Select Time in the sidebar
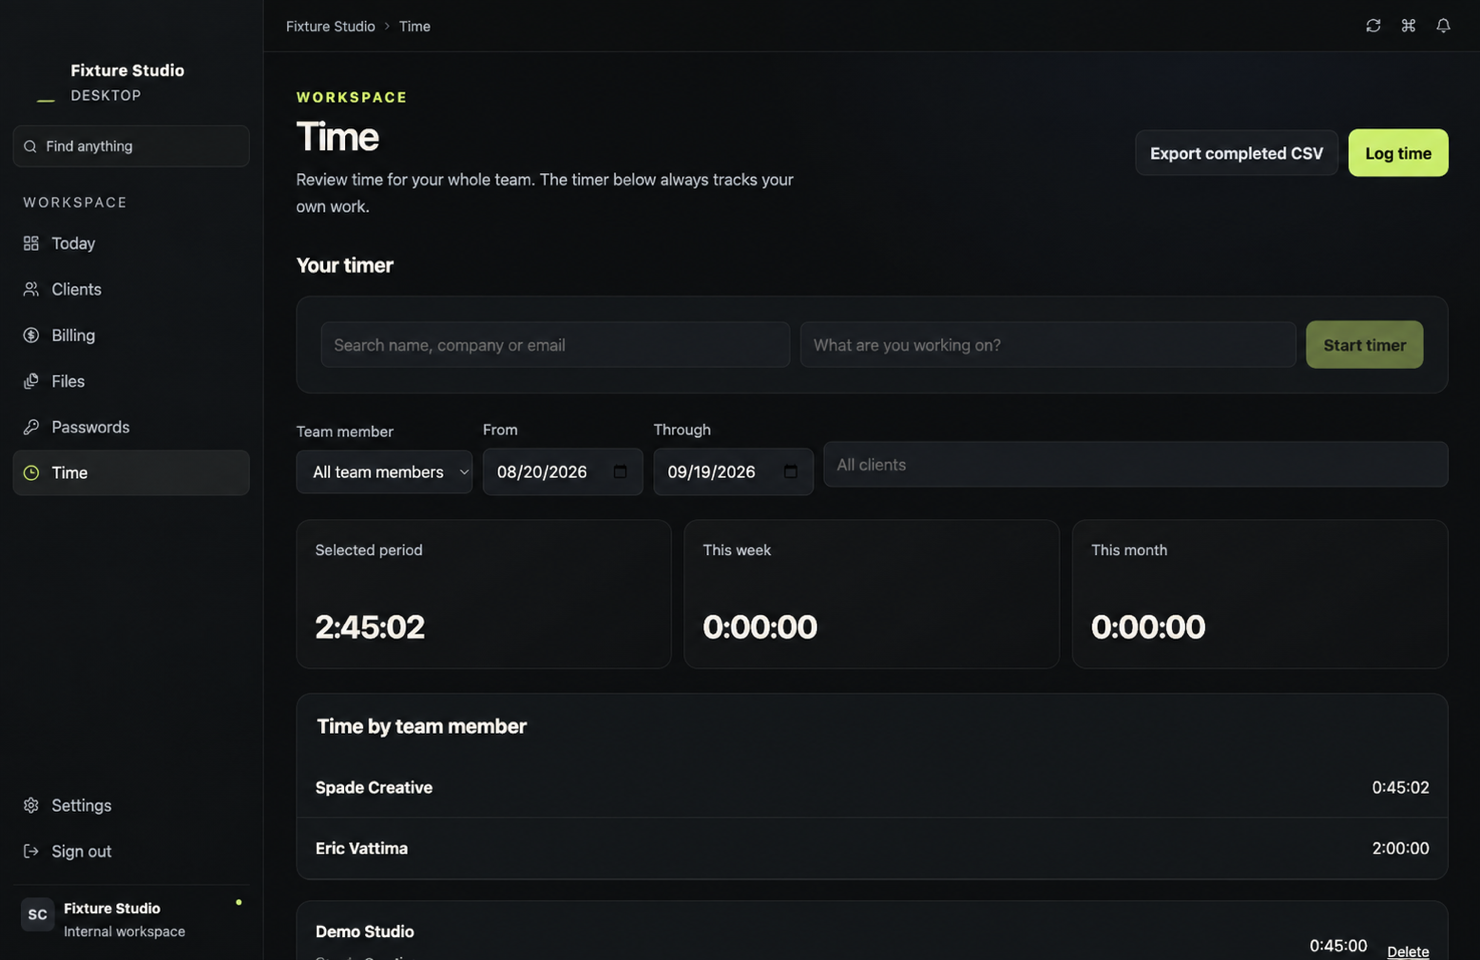 131,473
